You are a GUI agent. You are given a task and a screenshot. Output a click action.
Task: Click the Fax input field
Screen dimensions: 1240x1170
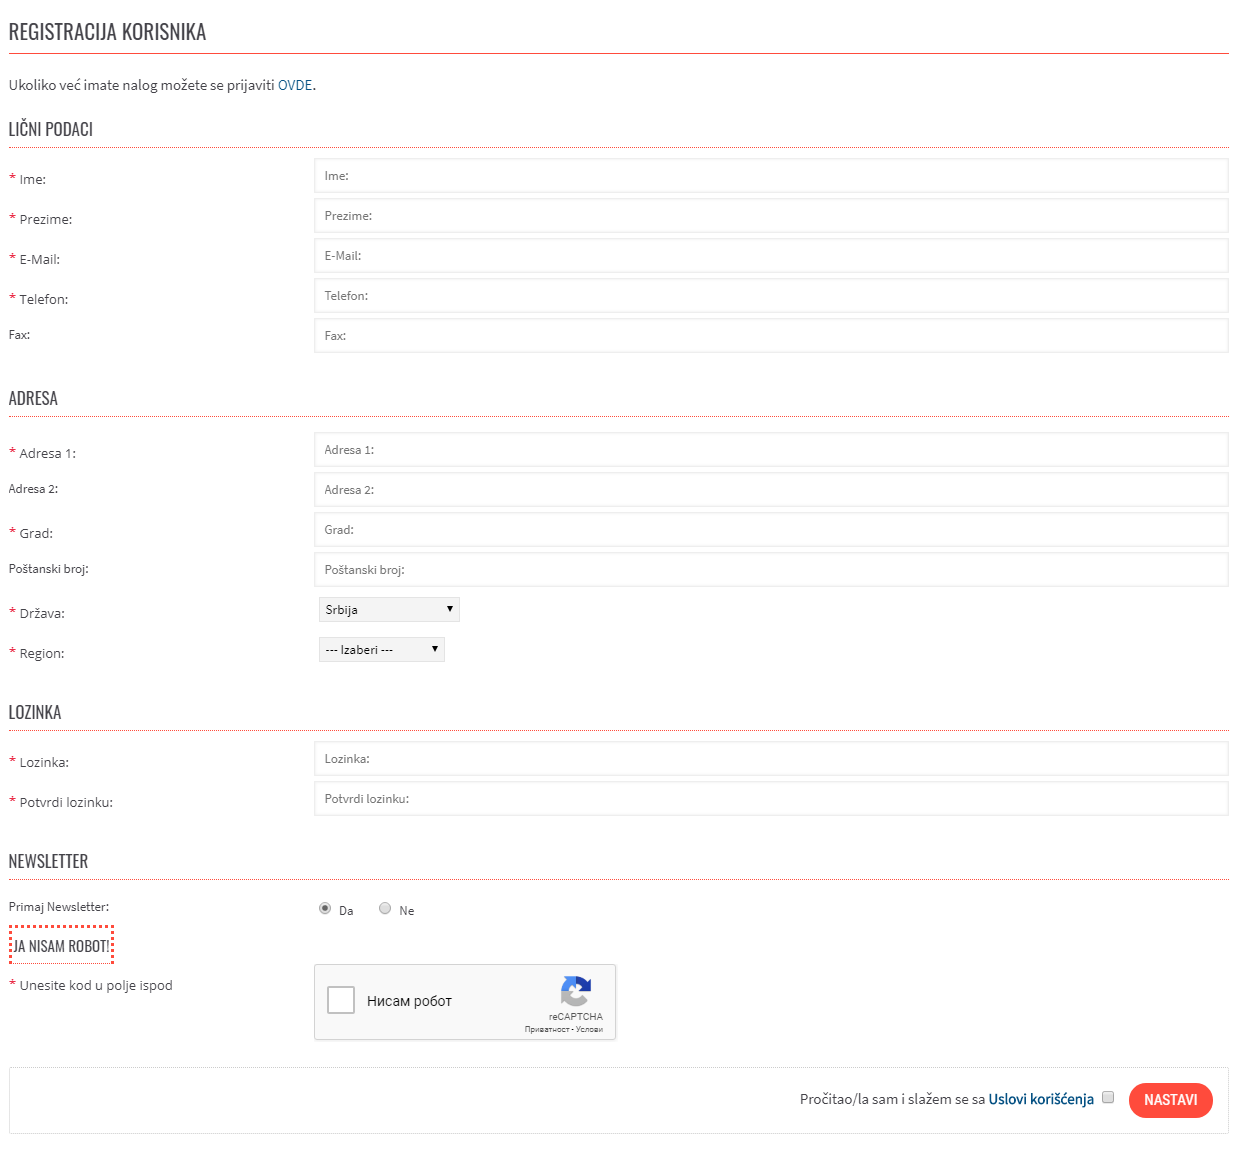770,336
